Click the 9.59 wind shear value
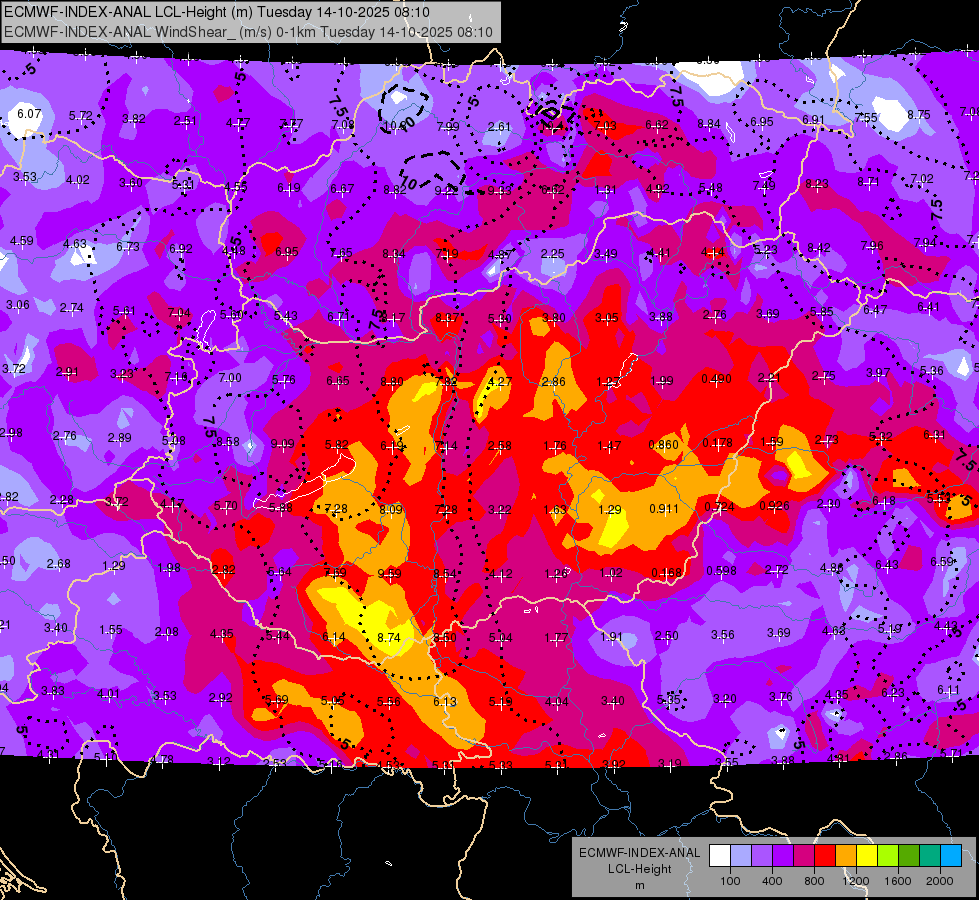979x900 pixels. [x=390, y=573]
